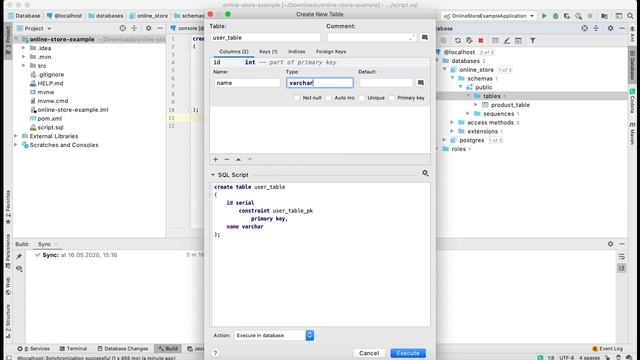Open Search Everywhere magnifier icon
Viewport: 640px width, 360px height.
(630, 16)
